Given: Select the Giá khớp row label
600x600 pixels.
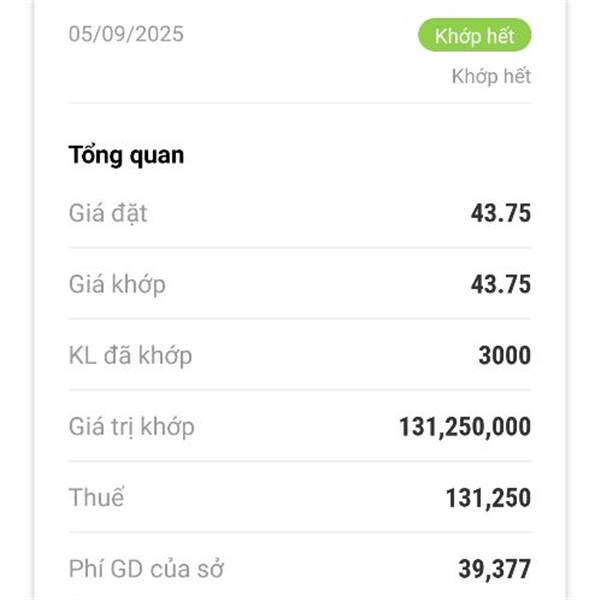Looking at the screenshot, I should click(x=117, y=284).
